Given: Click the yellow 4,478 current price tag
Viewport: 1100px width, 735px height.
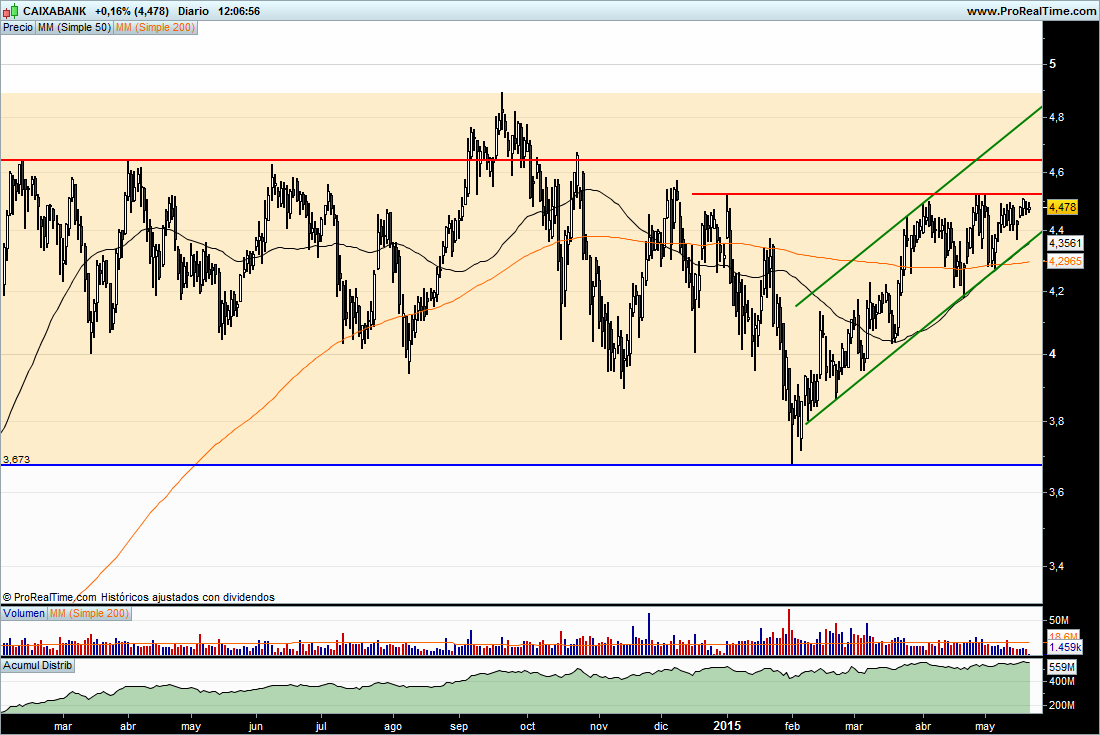Looking at the screenshot, I should click(x=1062, y=207).
